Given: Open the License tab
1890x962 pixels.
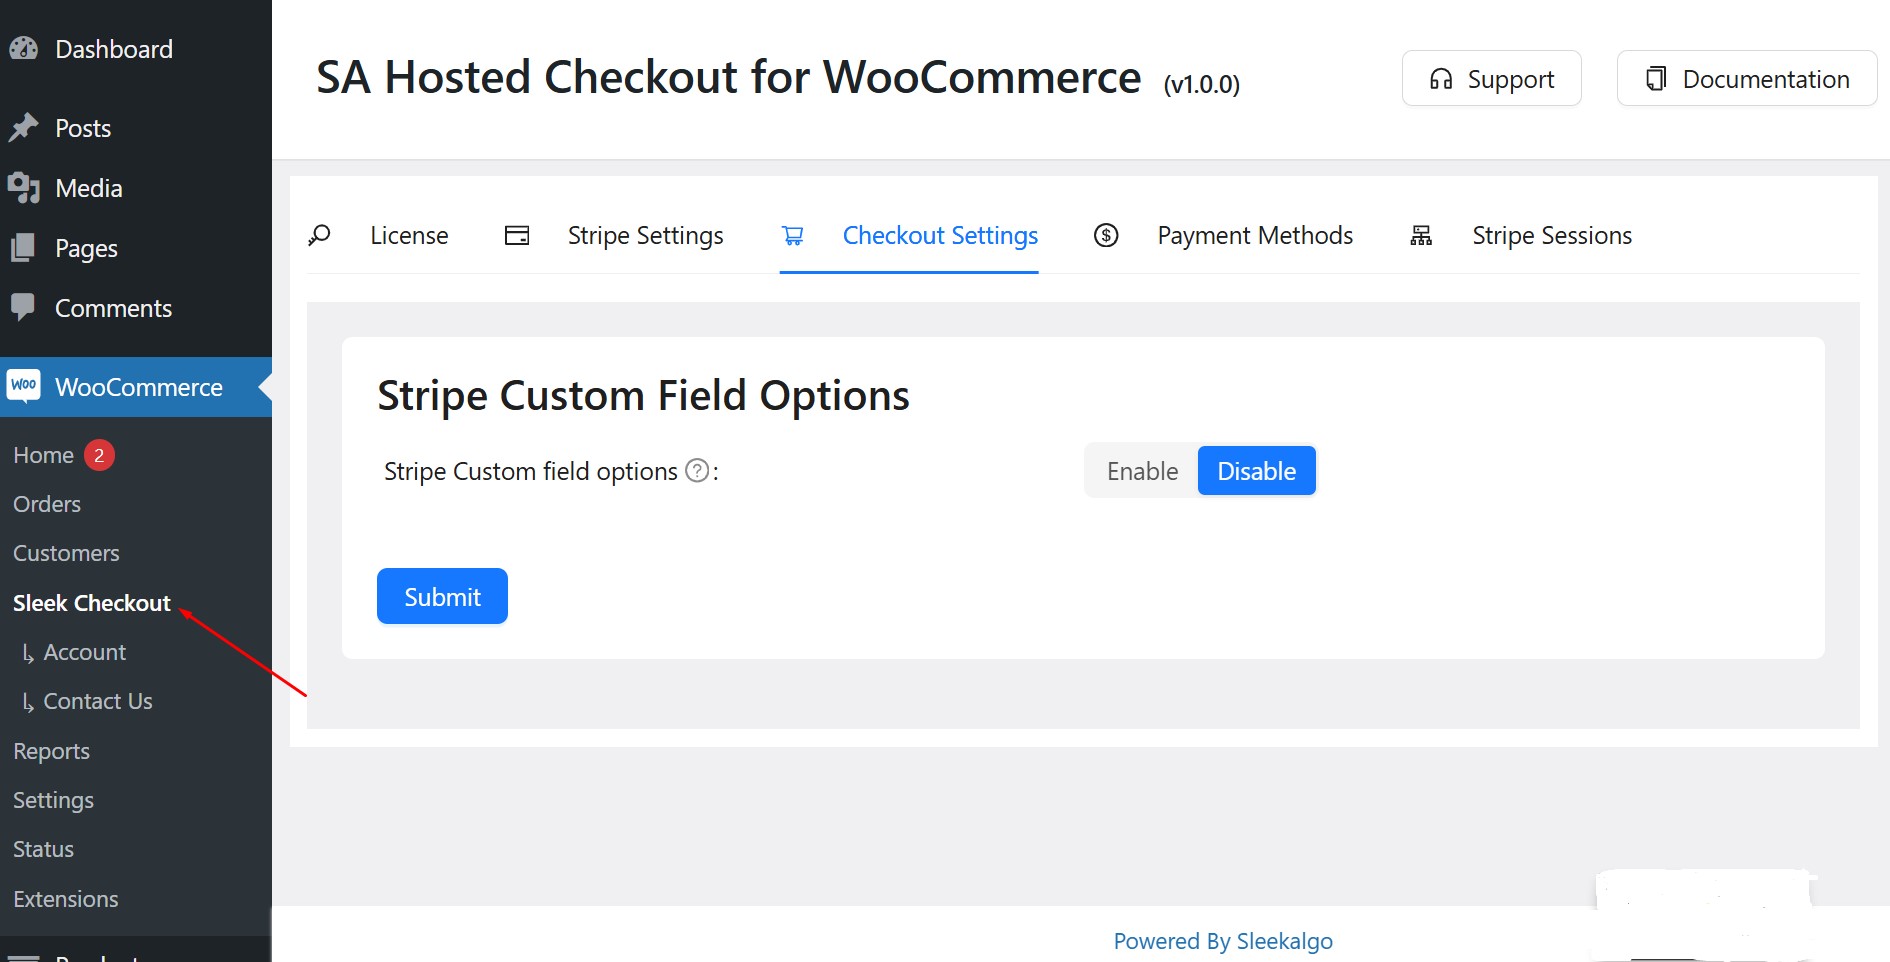Looking at the screenshot, I should point(409,236).
